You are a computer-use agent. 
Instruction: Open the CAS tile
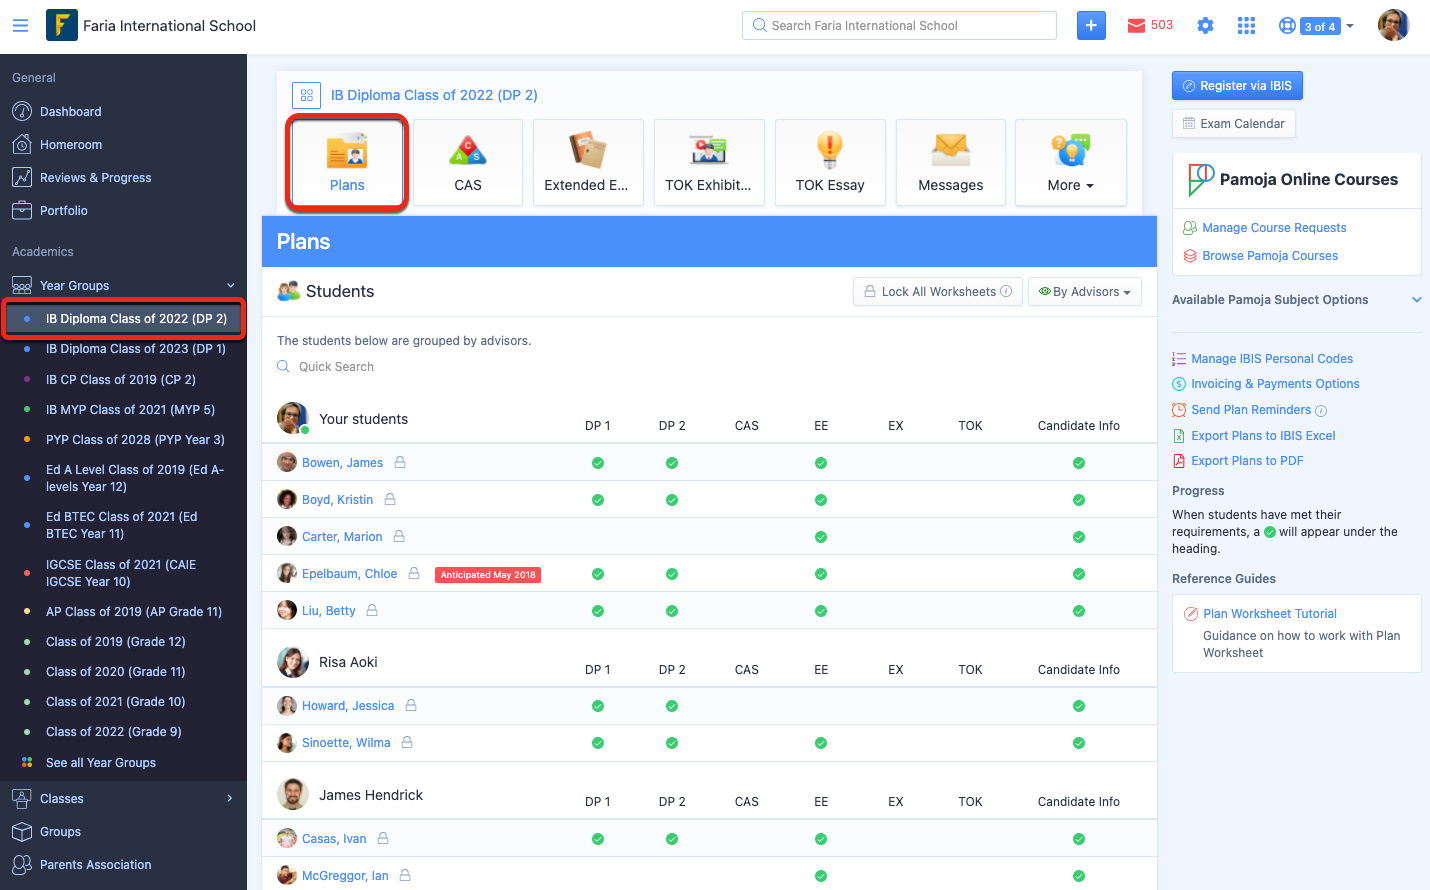tap(468, 163)
